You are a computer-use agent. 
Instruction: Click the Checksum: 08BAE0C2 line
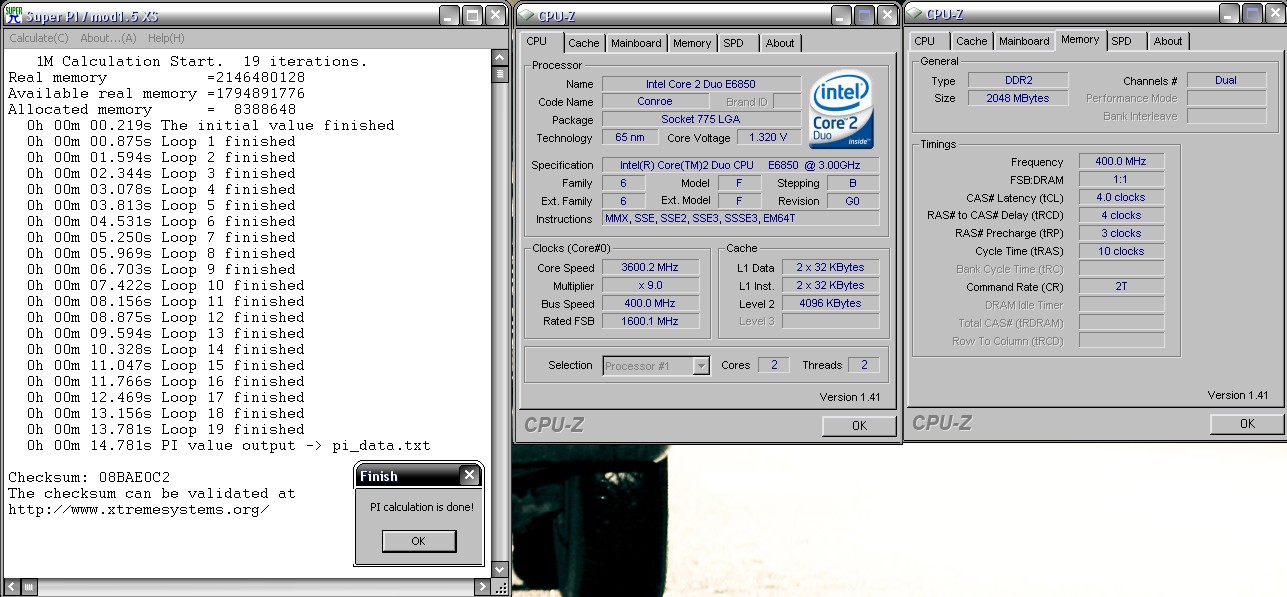point(89,477)
